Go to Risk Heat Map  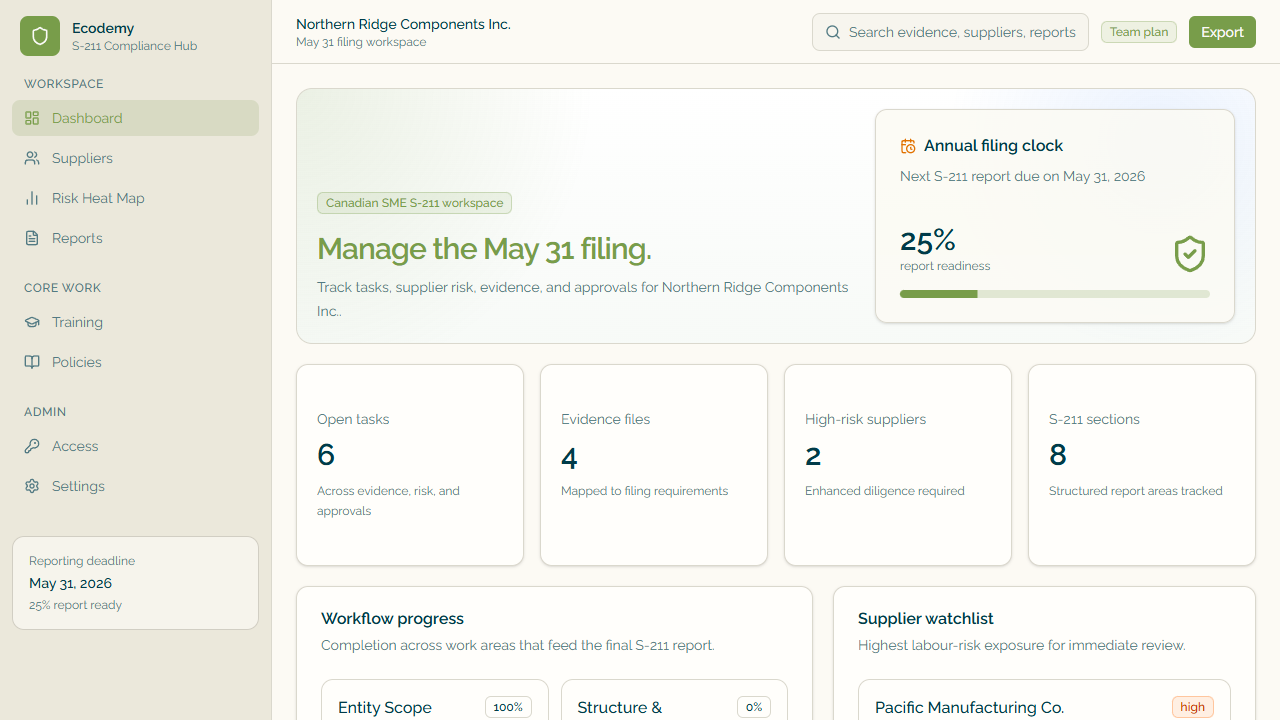(x=135, y=198)
